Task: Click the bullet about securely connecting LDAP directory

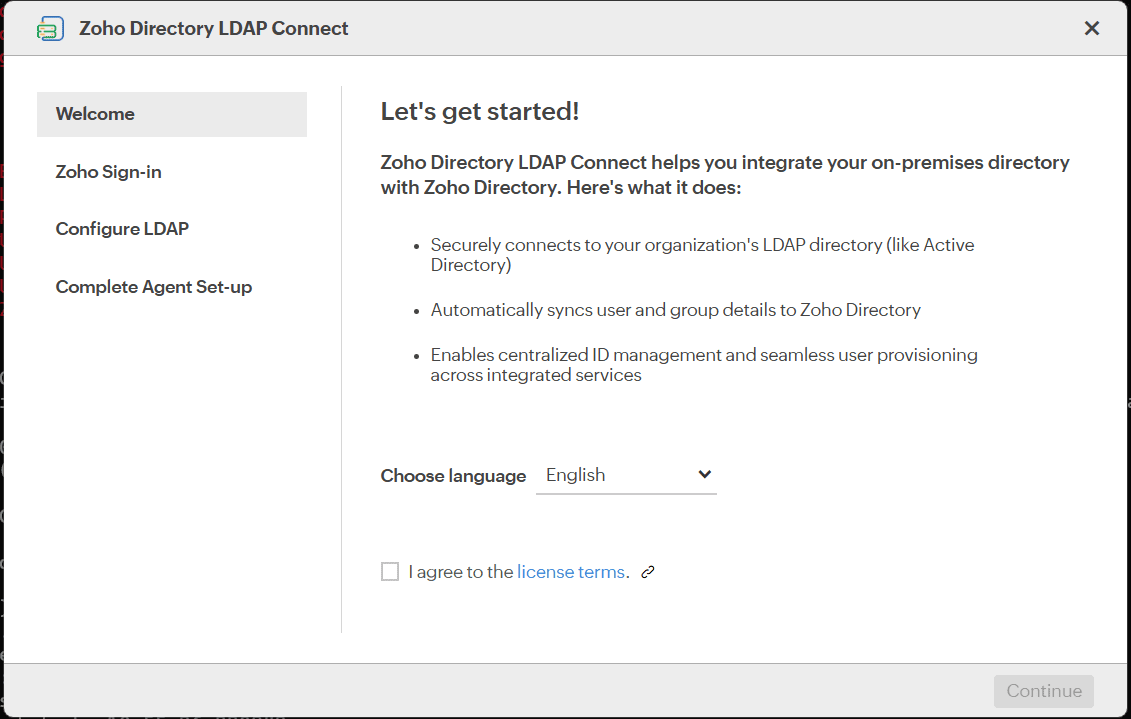Action: pos(702,255)
